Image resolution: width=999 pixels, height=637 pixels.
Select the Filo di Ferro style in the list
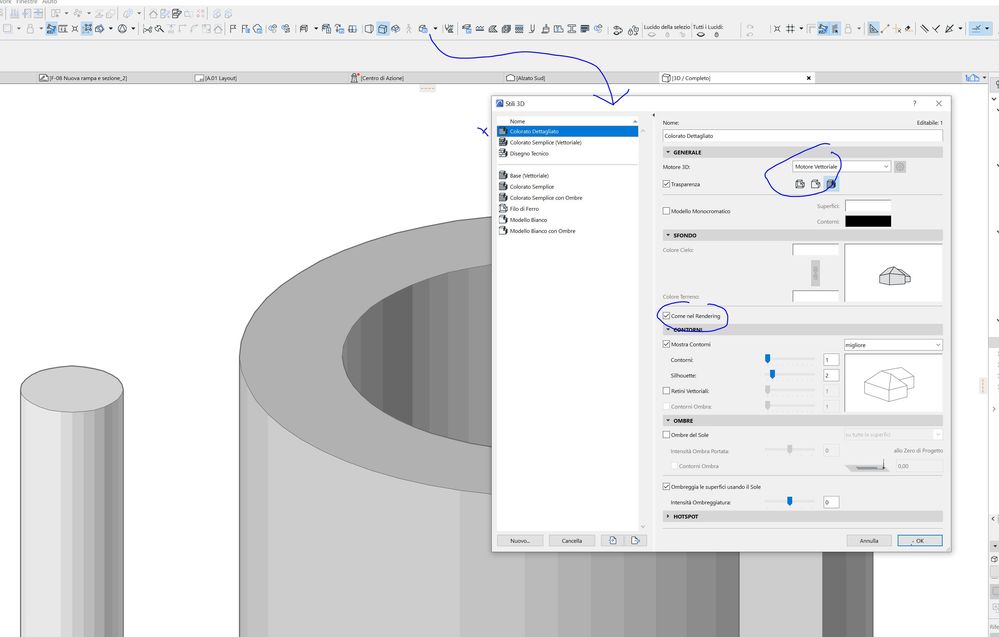pyautogui.click(x=523, y=208)
